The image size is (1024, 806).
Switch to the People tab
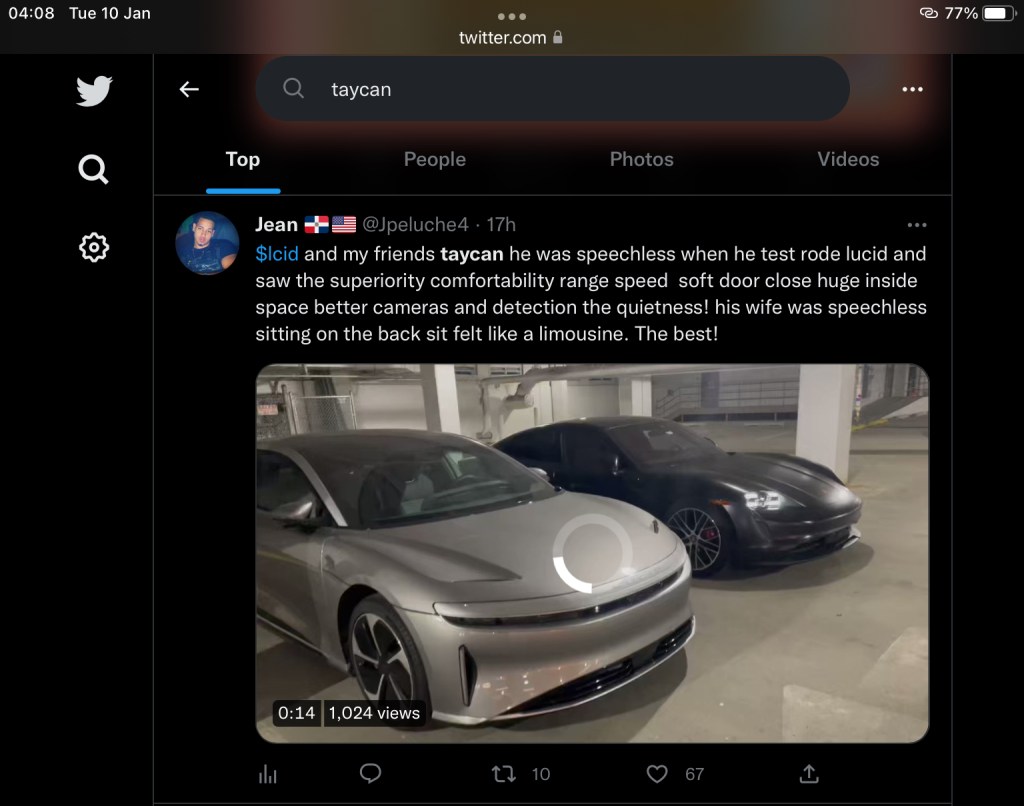pyautogui.click(x=434, y=159)
